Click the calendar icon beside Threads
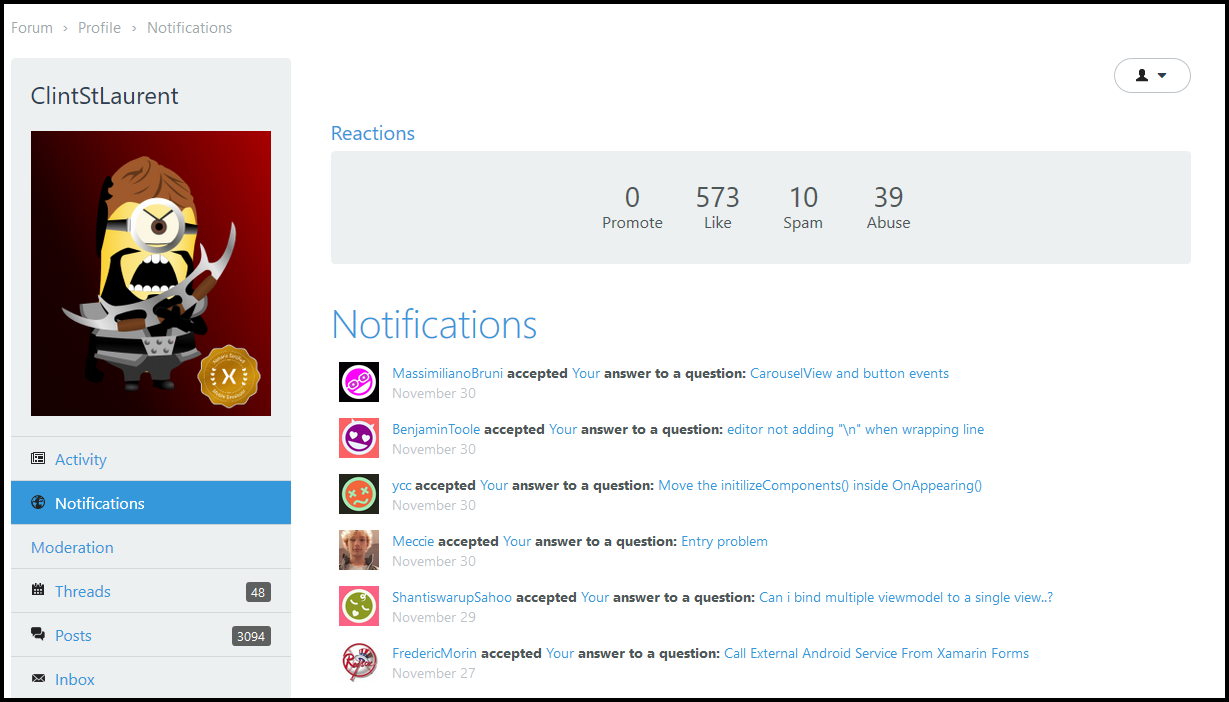Image resolution: width=1229 pixels, height=702 pixels. coord(38,590)
